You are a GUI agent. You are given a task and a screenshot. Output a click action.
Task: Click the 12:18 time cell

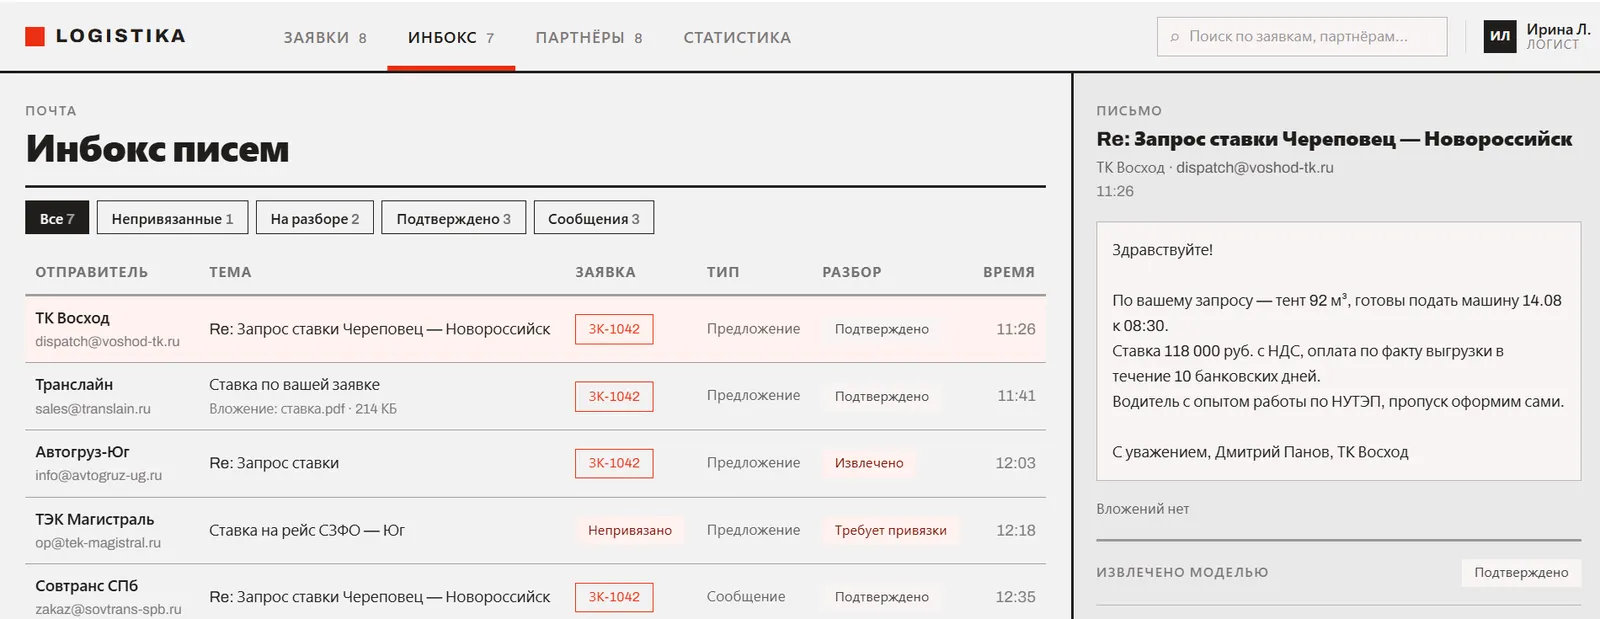tap(1016, 530)
